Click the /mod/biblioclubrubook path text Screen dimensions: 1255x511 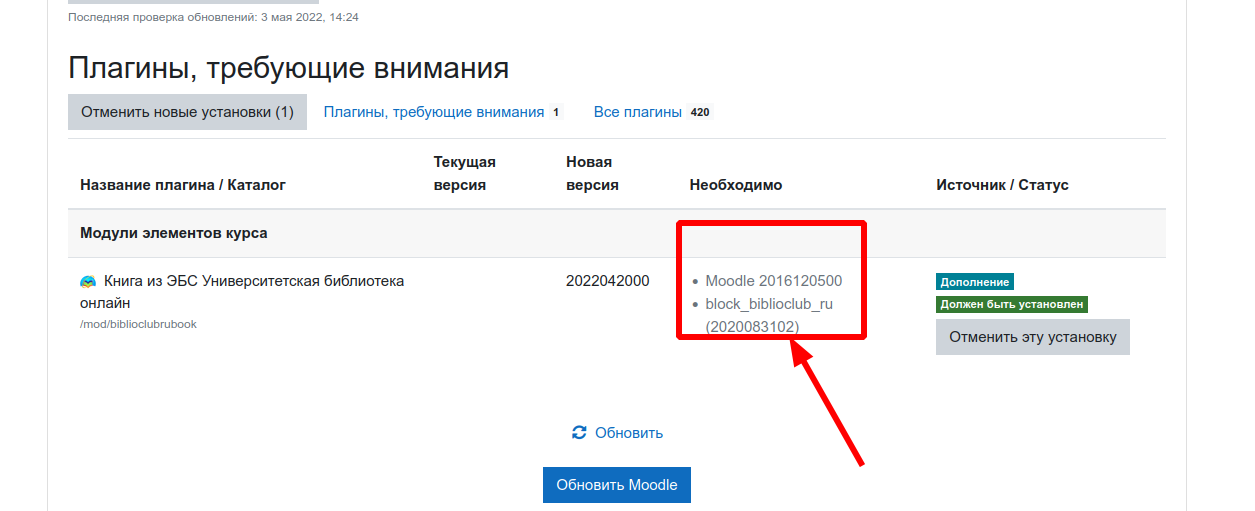point(138,324)
